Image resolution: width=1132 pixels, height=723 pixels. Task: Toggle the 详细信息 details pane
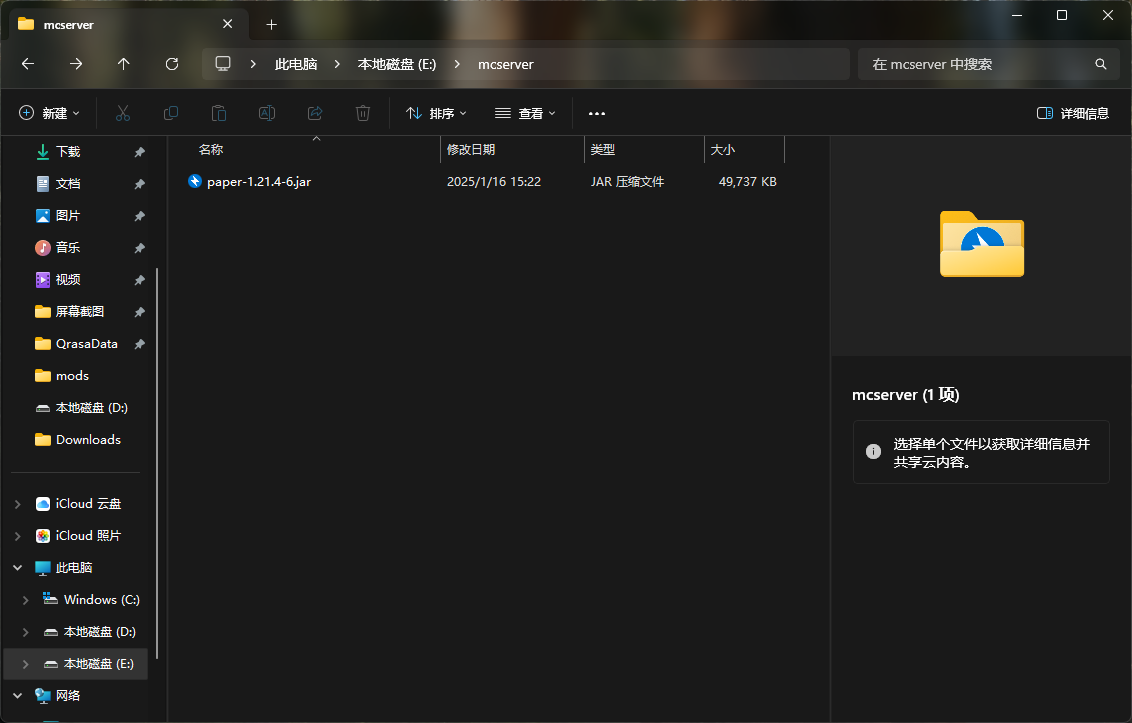point(1073,114)
